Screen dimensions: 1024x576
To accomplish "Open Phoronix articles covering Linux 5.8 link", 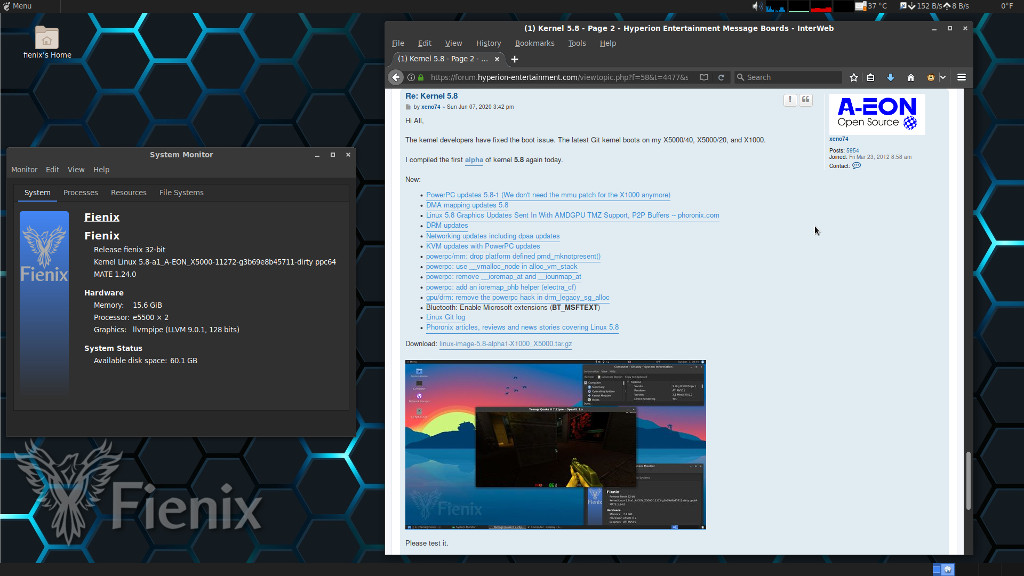I will coord(522,327).
